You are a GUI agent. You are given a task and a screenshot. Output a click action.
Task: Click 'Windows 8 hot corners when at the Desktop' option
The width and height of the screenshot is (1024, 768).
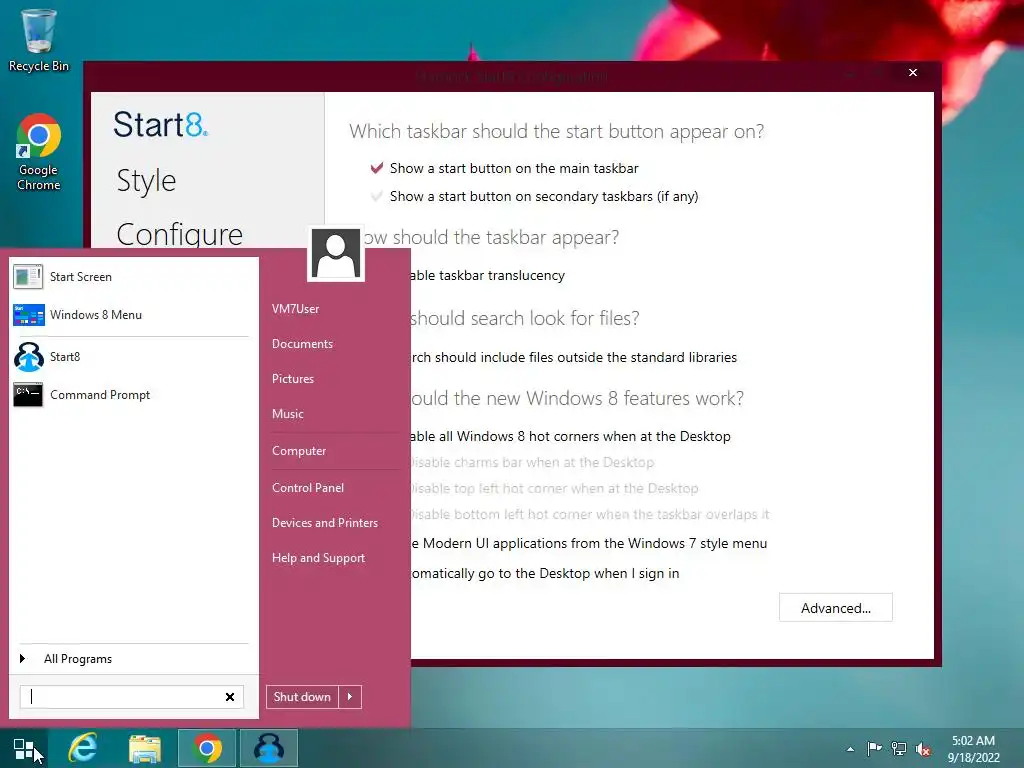pos(594,436)
